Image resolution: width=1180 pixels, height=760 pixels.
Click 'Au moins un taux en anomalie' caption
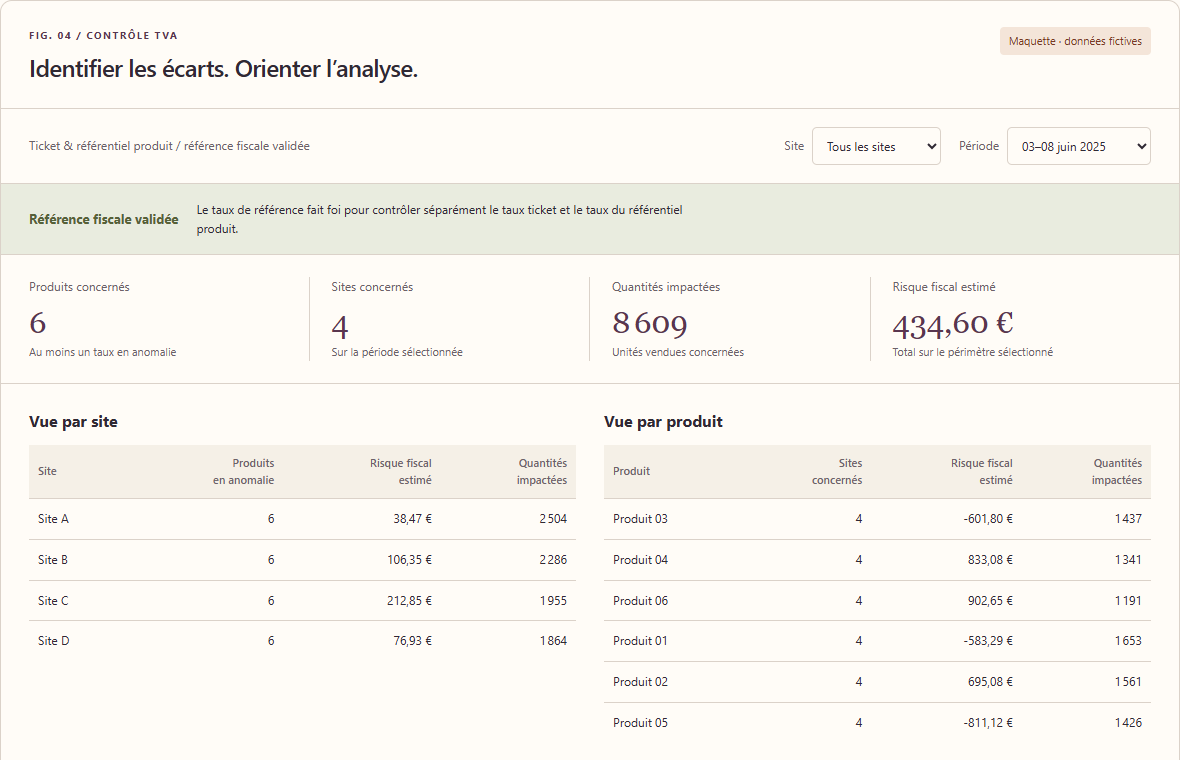pos(102,352)
